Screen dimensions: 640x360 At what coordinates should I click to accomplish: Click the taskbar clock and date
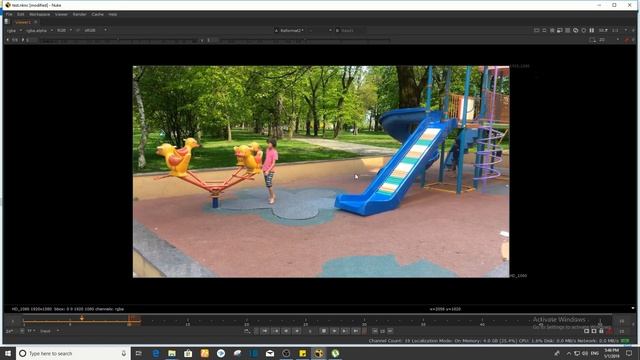(611, 353)
